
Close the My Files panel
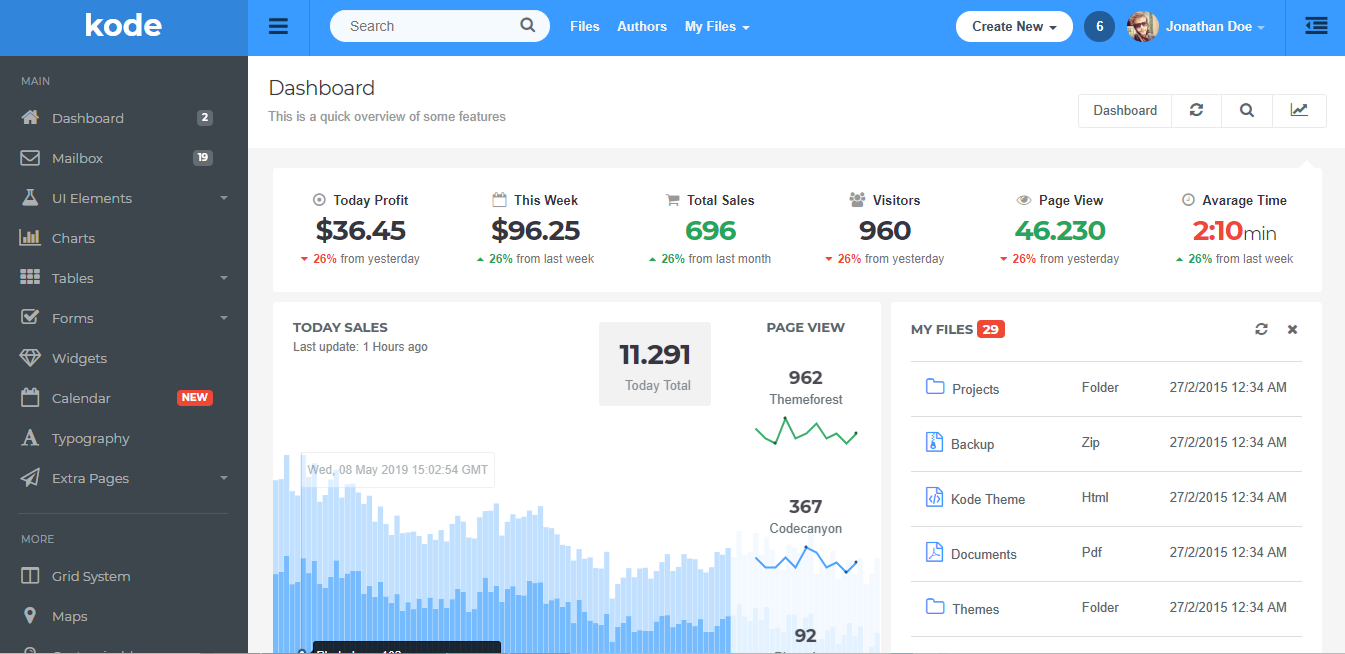[x=1292, y=329]
